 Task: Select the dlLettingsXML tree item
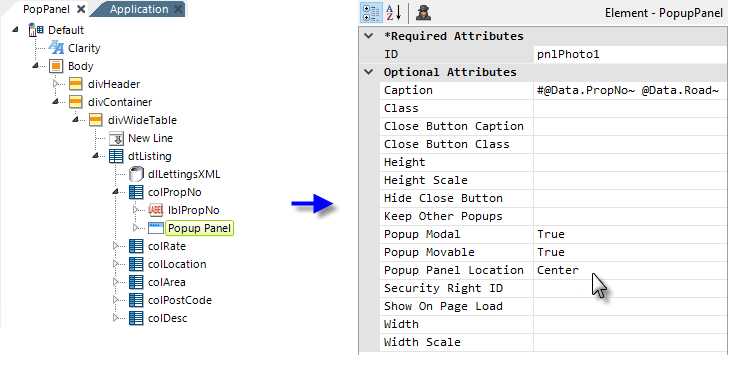(184, 174)
